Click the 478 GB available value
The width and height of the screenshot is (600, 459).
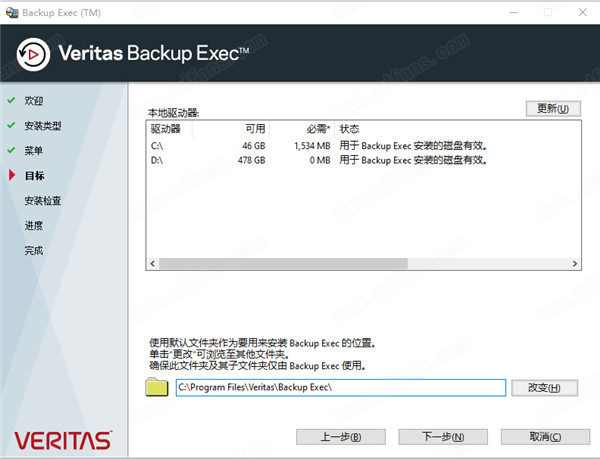point(251,160)
